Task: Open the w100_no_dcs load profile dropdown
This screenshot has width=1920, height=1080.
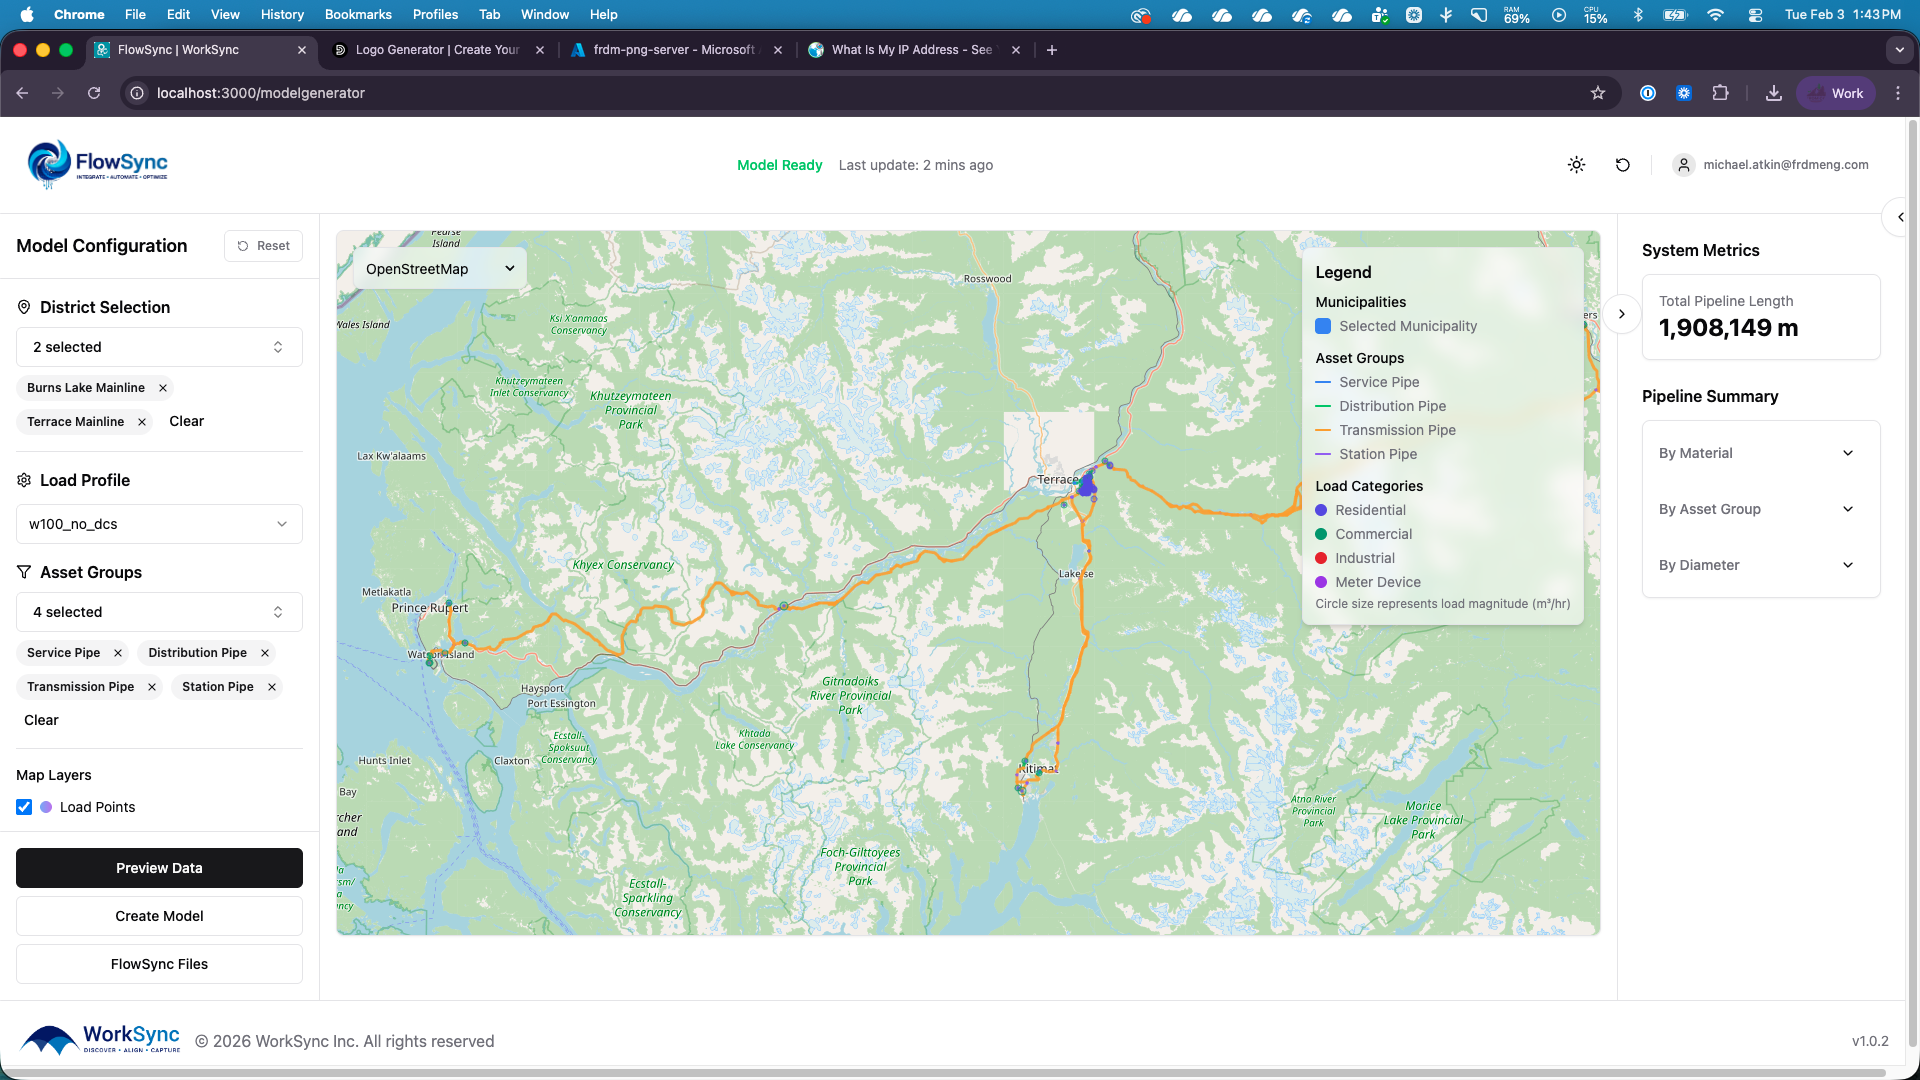Action: click(159, 524)
